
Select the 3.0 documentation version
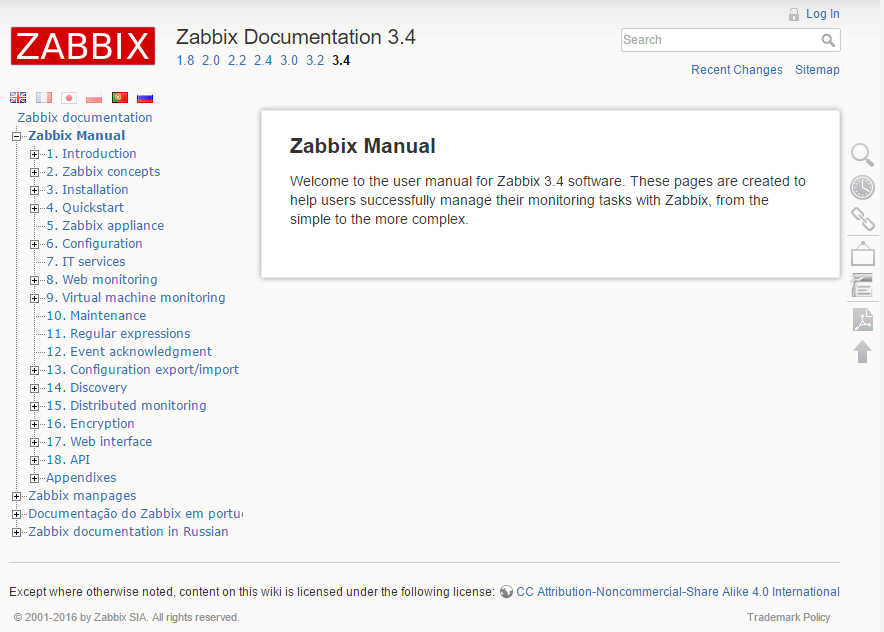click(x=289, y=60)
